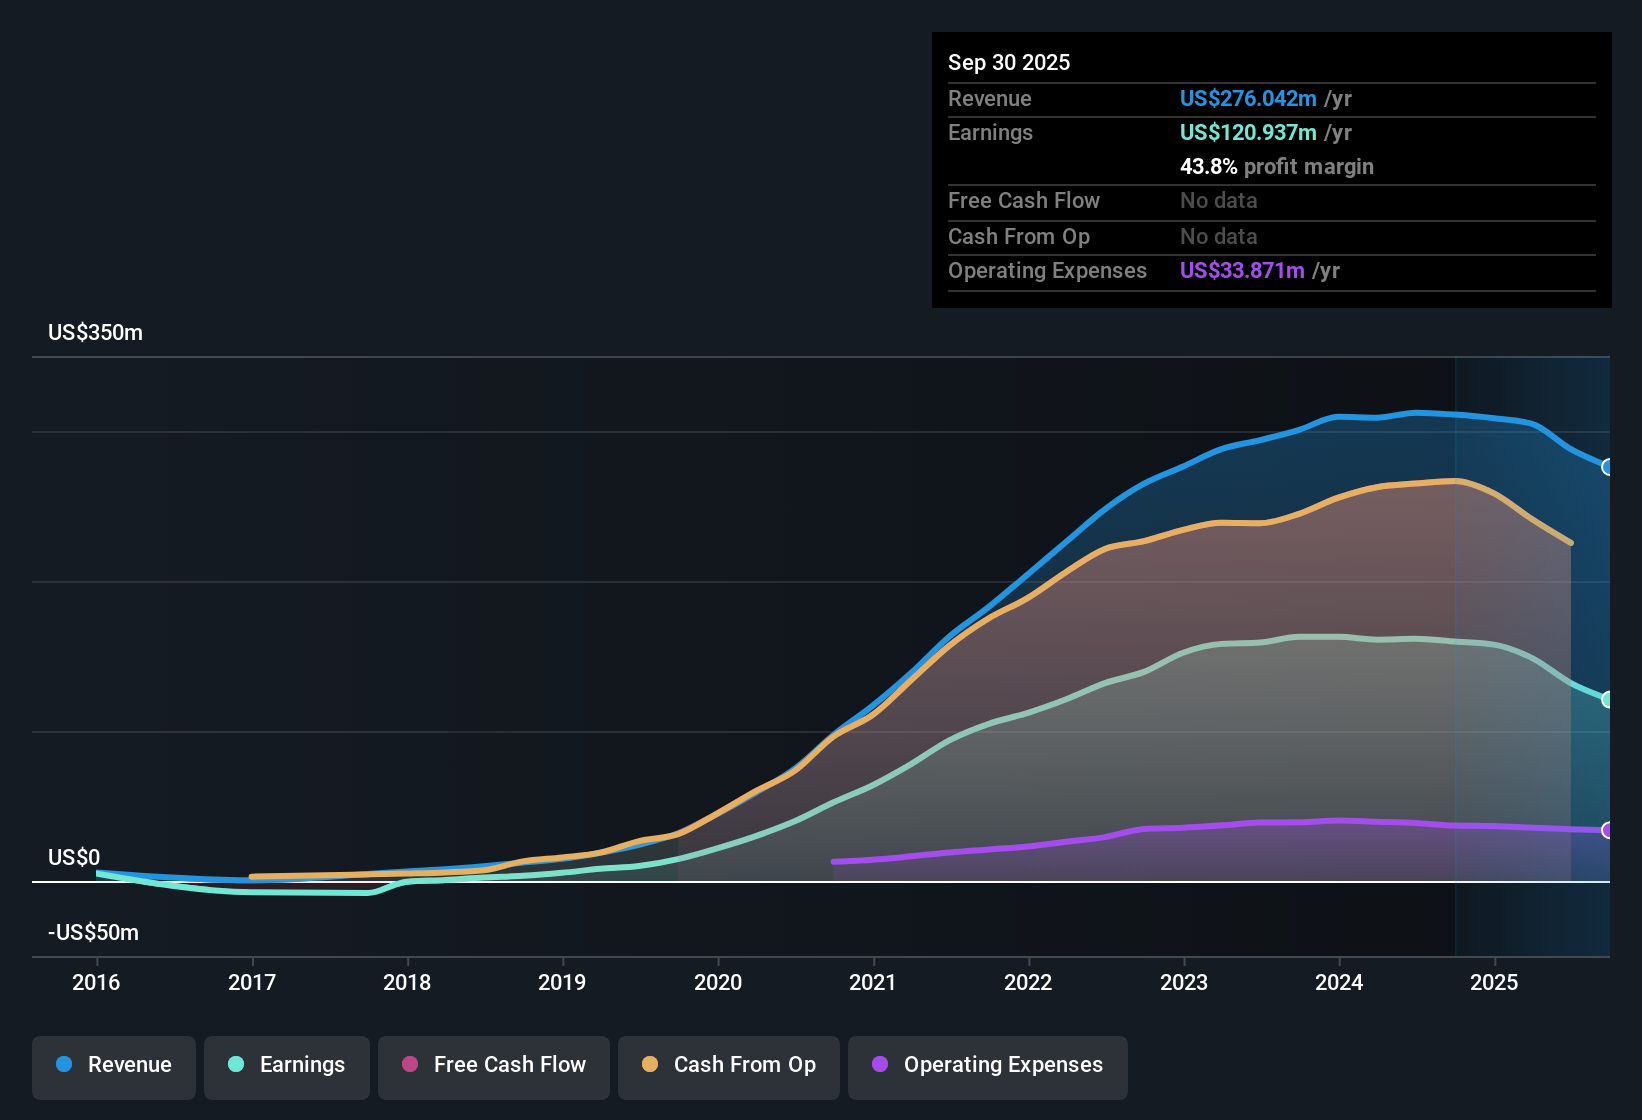Click the shaded forecast region of the chart
1642x1120 pixels.
1530,650
